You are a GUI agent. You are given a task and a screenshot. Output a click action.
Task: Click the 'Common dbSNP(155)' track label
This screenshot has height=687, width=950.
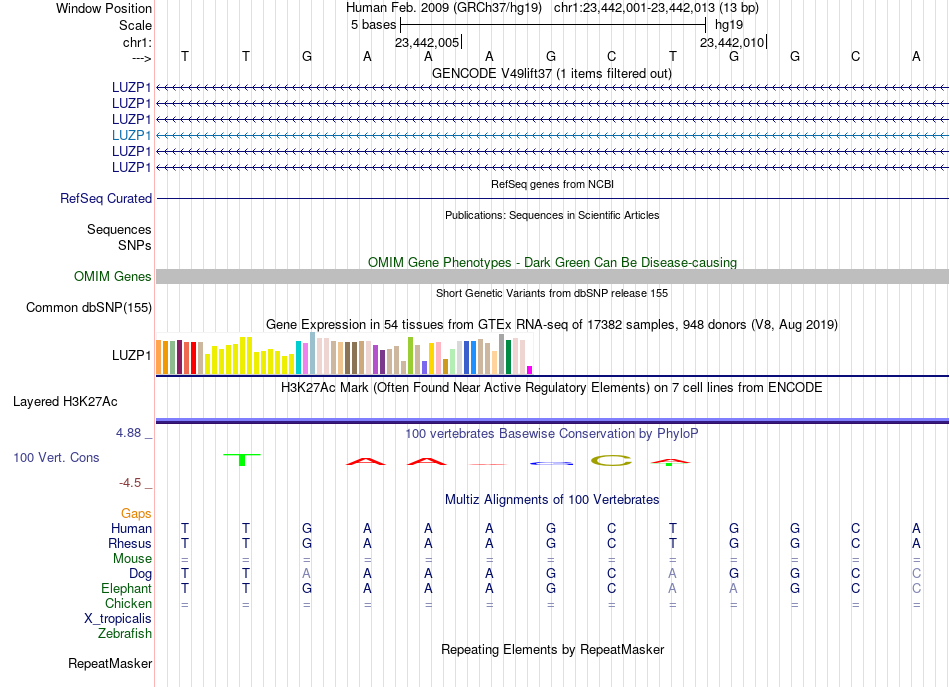click(x=89, y=307)
